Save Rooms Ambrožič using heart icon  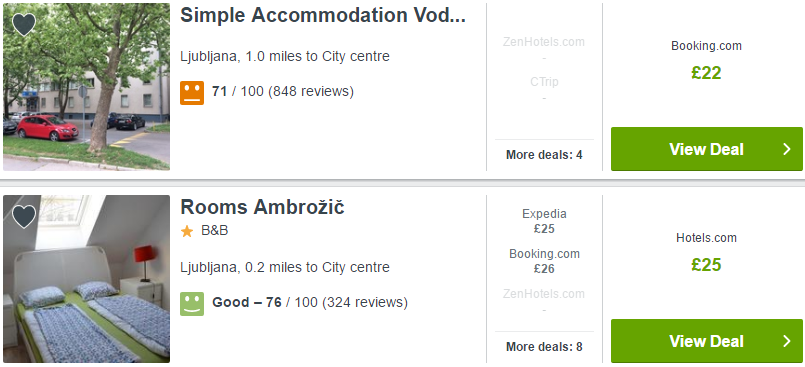pos(24,216)
